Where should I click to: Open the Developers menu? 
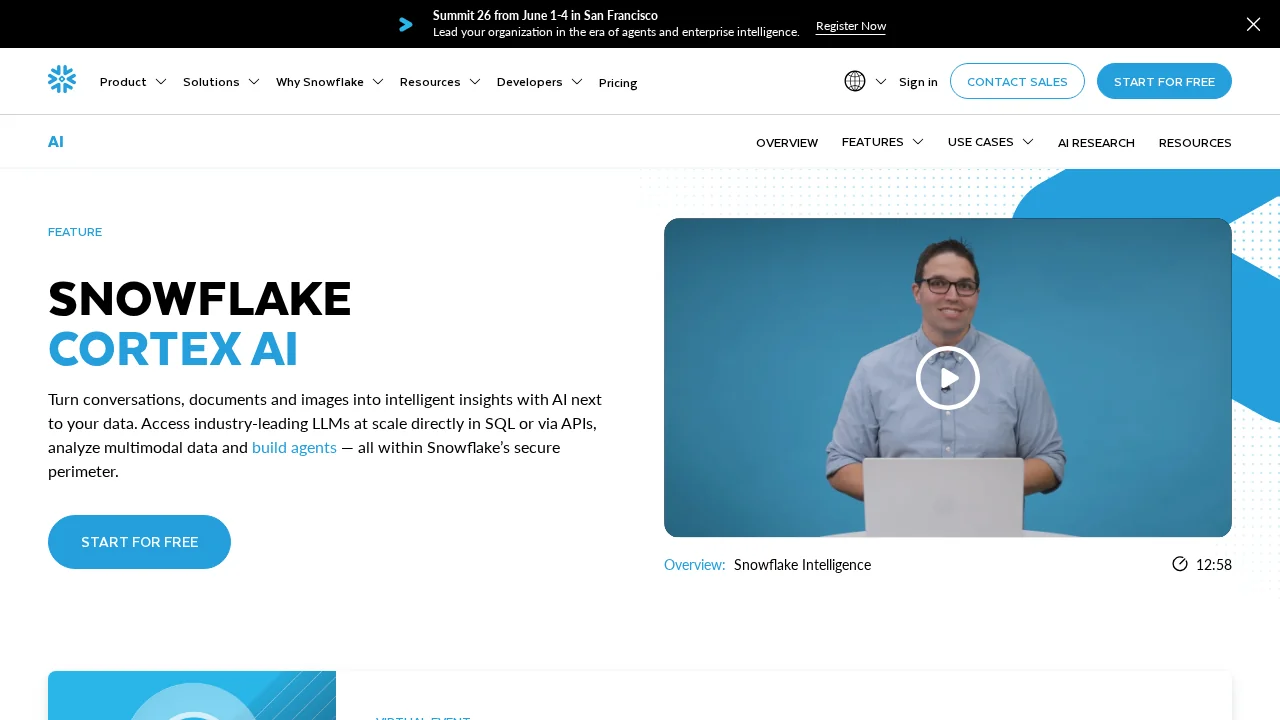[x=540, y=82]
